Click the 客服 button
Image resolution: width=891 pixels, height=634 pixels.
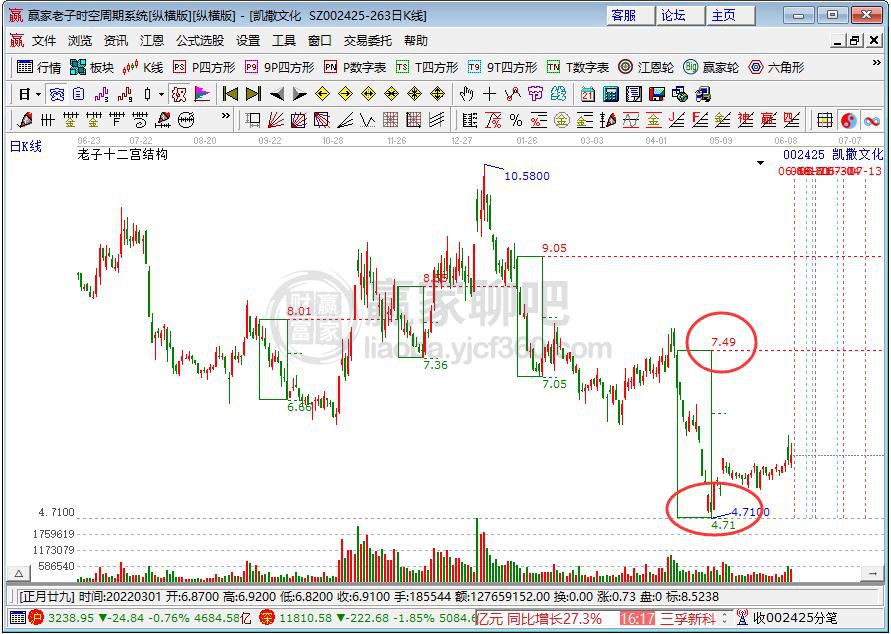point(630,16)
